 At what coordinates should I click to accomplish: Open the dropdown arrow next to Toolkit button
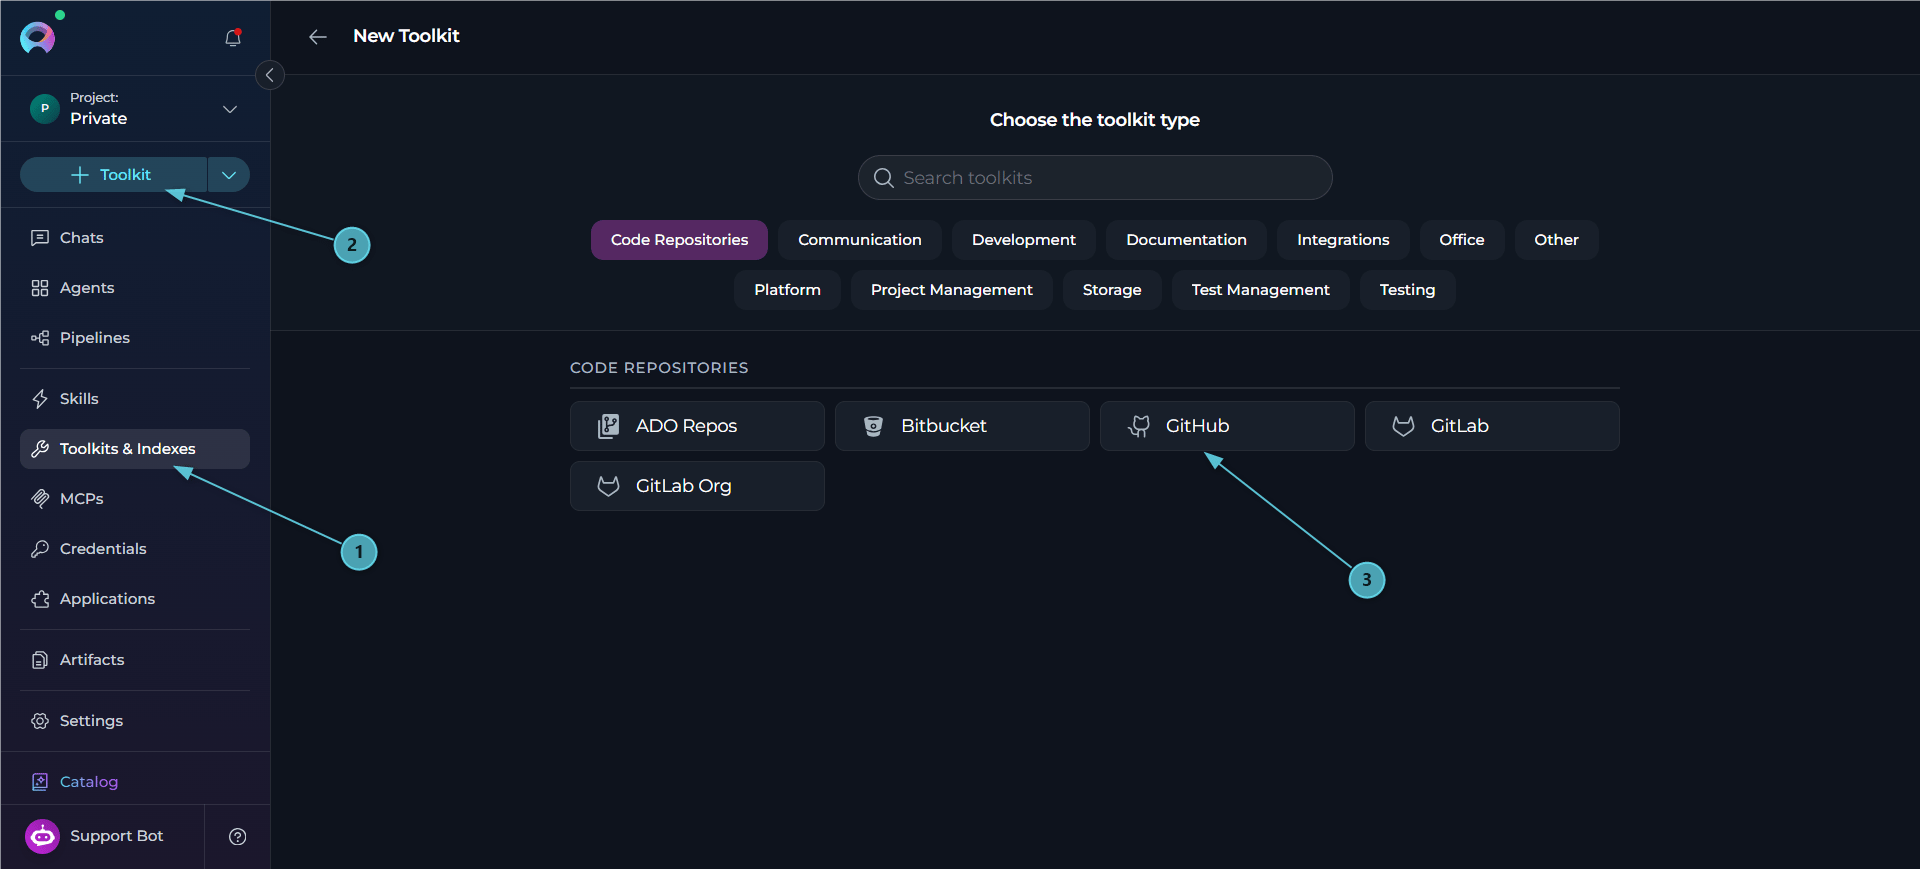point(229,175)
